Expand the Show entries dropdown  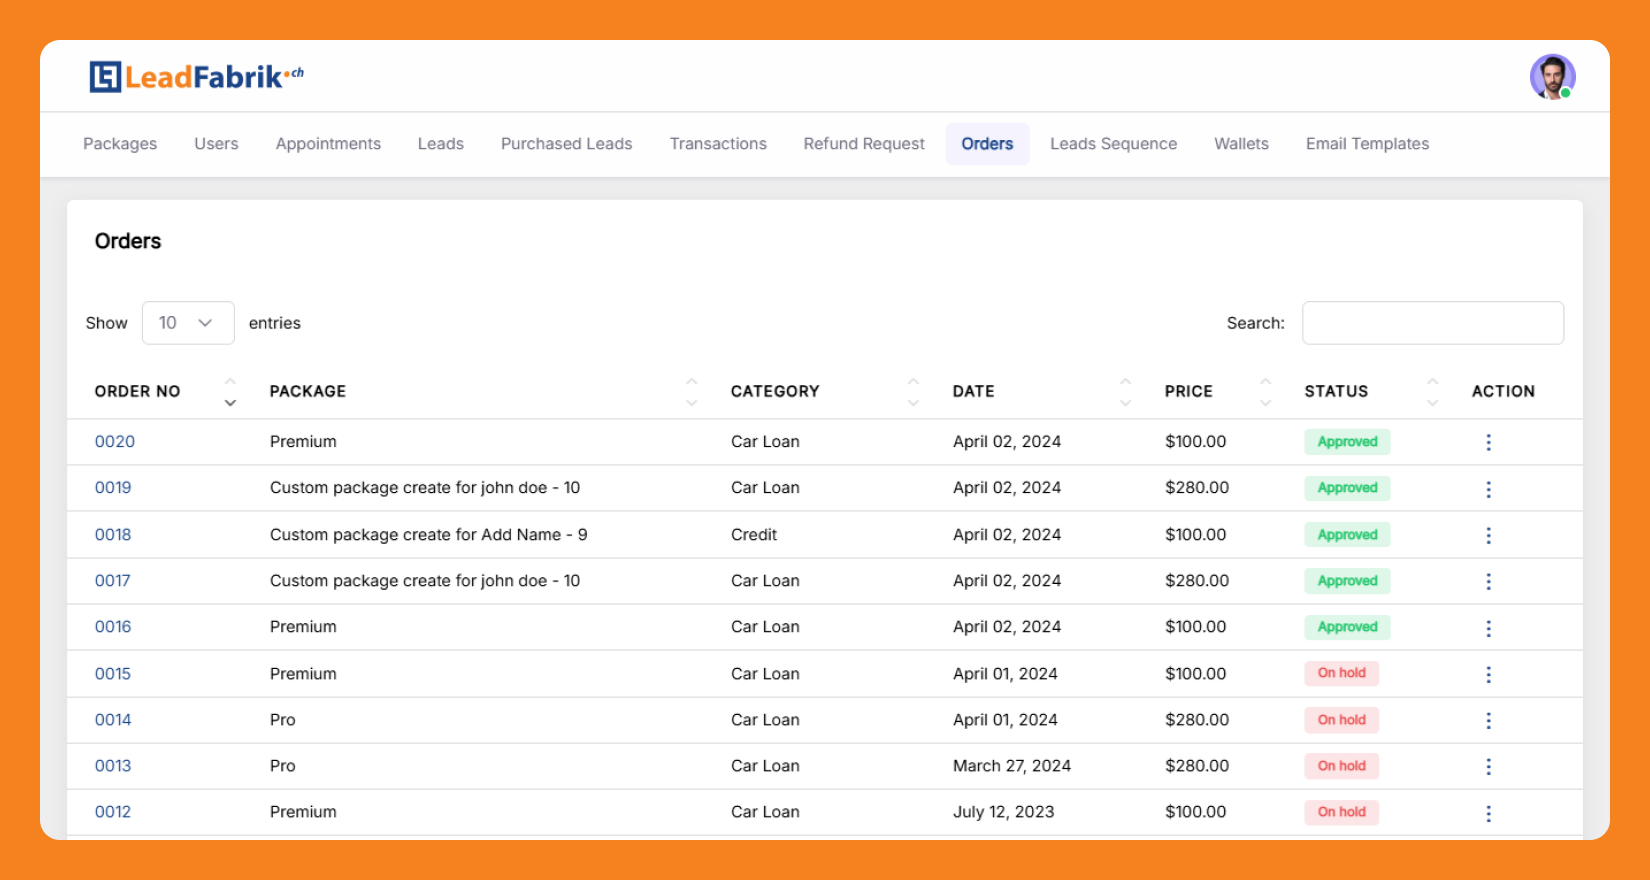[188, 323]
